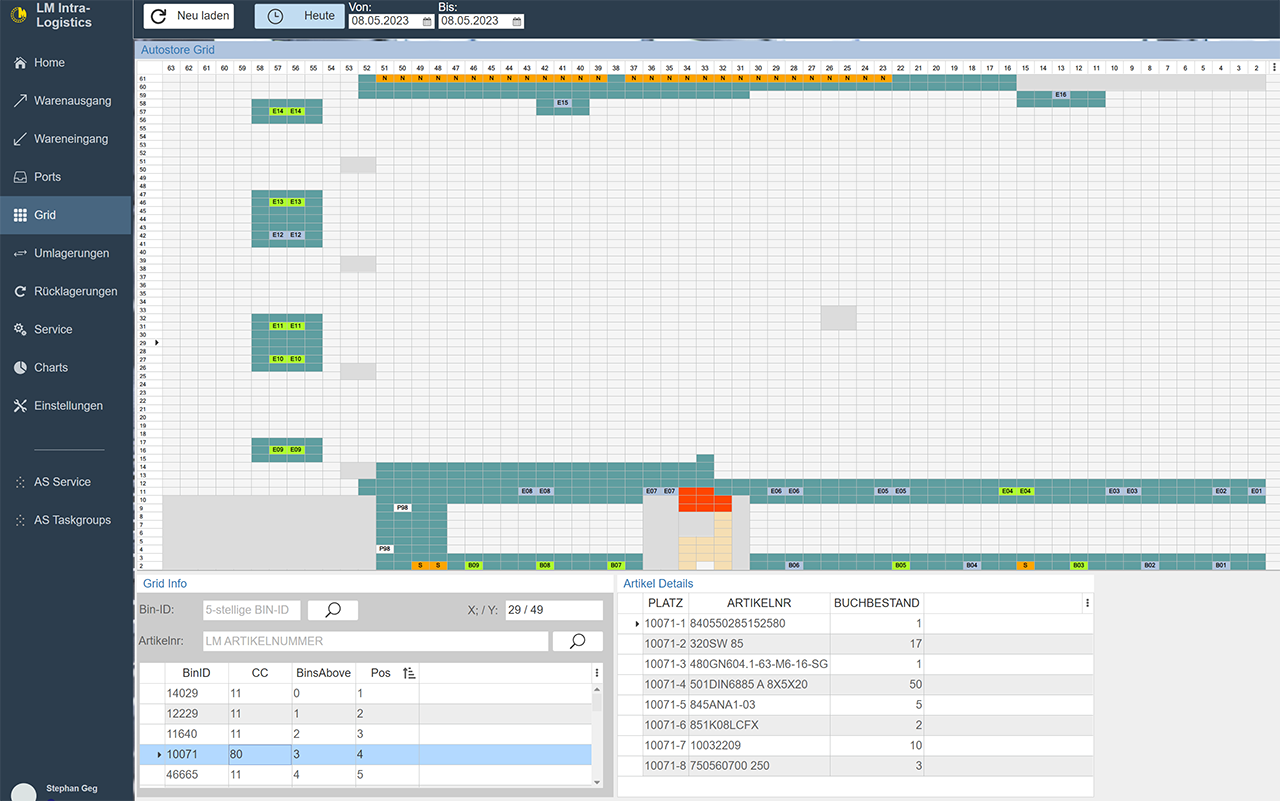Click the Heute button
The height and width of the screenshot is (801, 1280).
299,16
